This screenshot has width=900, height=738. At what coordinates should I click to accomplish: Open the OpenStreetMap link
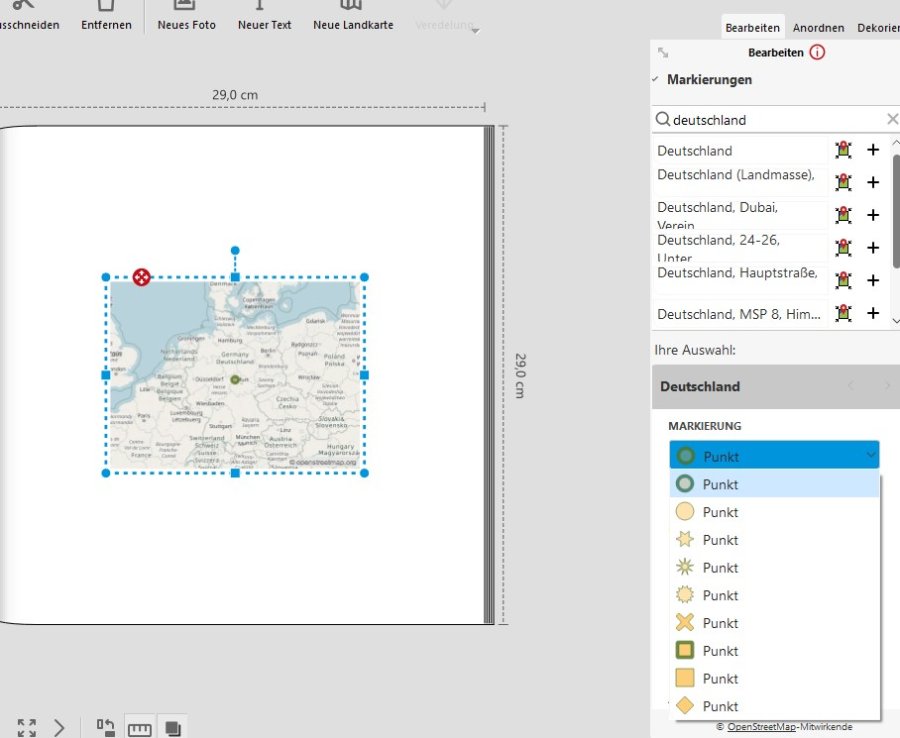tap(761, 727)
